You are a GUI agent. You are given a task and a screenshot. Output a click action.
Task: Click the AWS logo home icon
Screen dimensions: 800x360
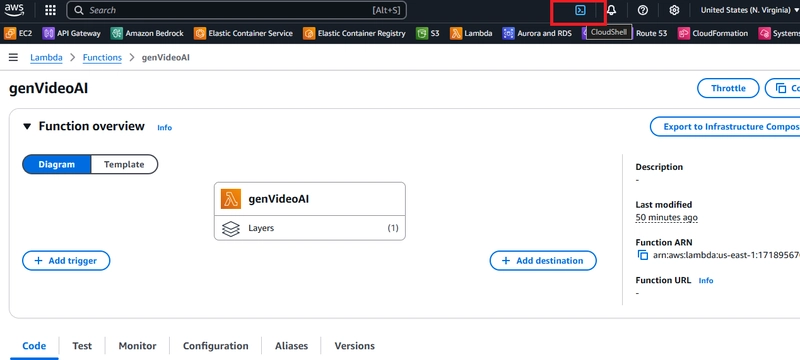pyautogui.click(x=14, y=10)
